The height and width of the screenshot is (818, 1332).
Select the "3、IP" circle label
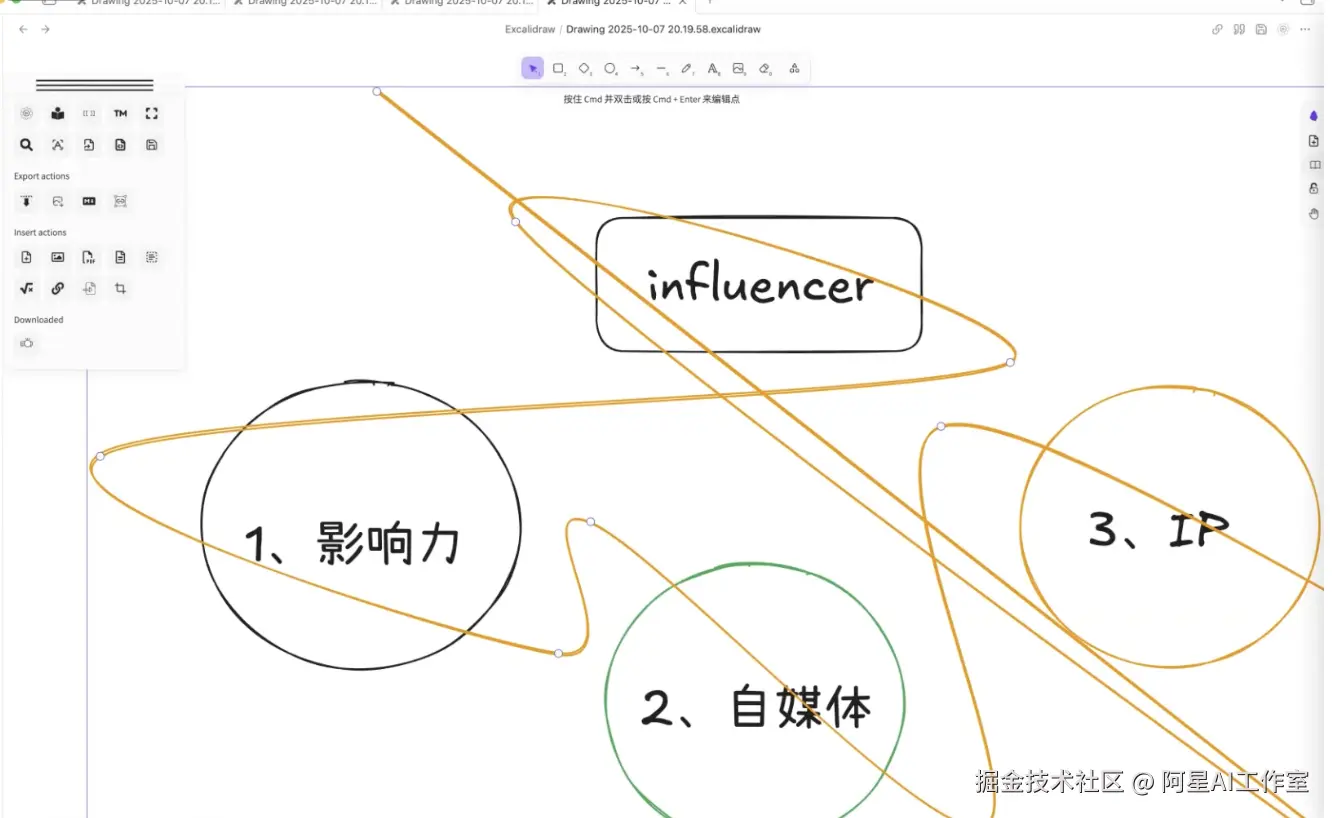tap(1159, 529)
